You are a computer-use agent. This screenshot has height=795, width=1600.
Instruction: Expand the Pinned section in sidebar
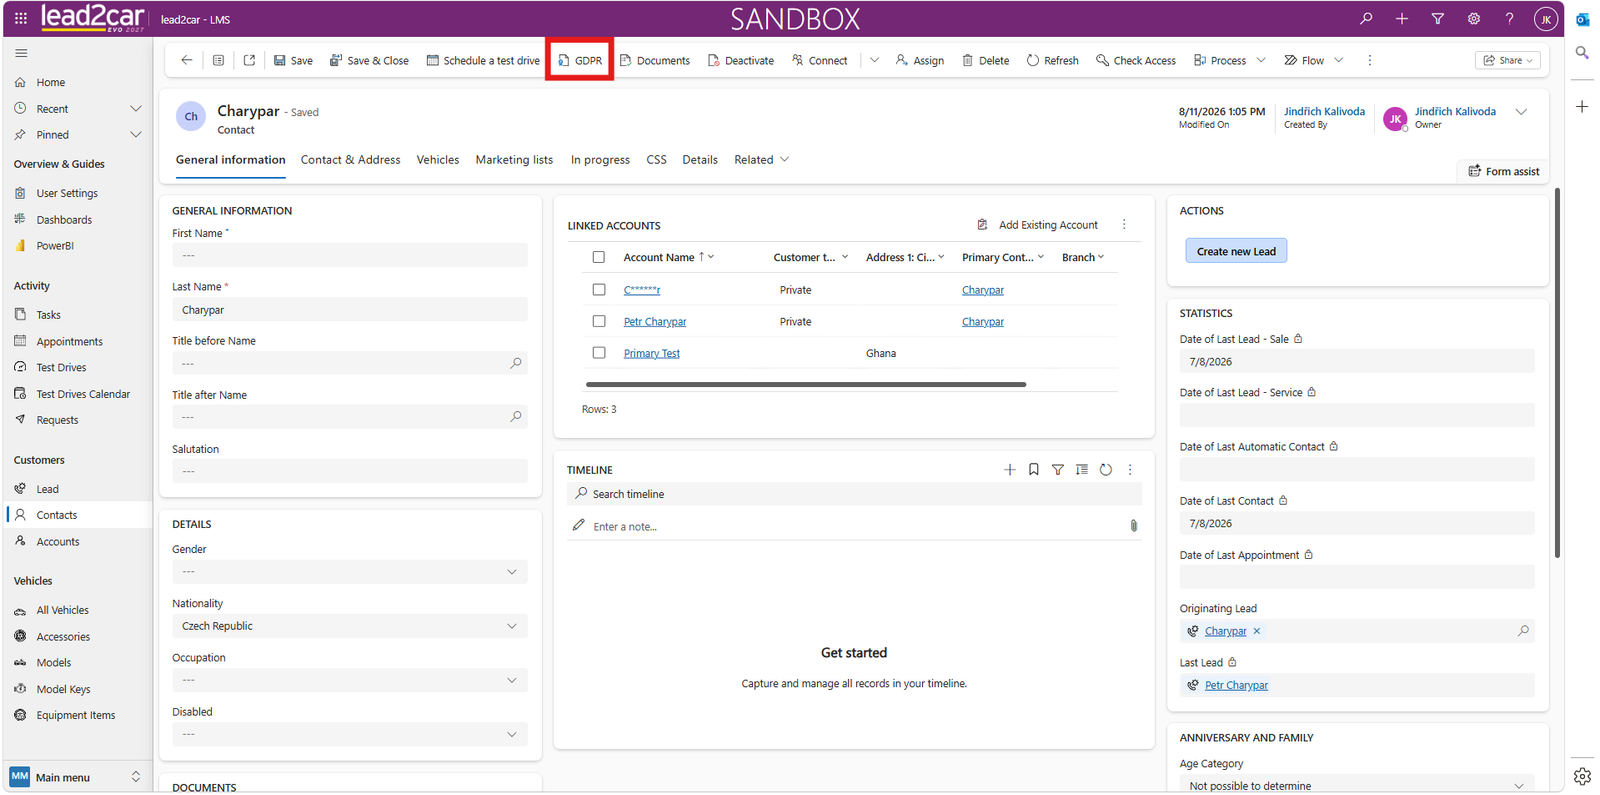coord(136,134)
